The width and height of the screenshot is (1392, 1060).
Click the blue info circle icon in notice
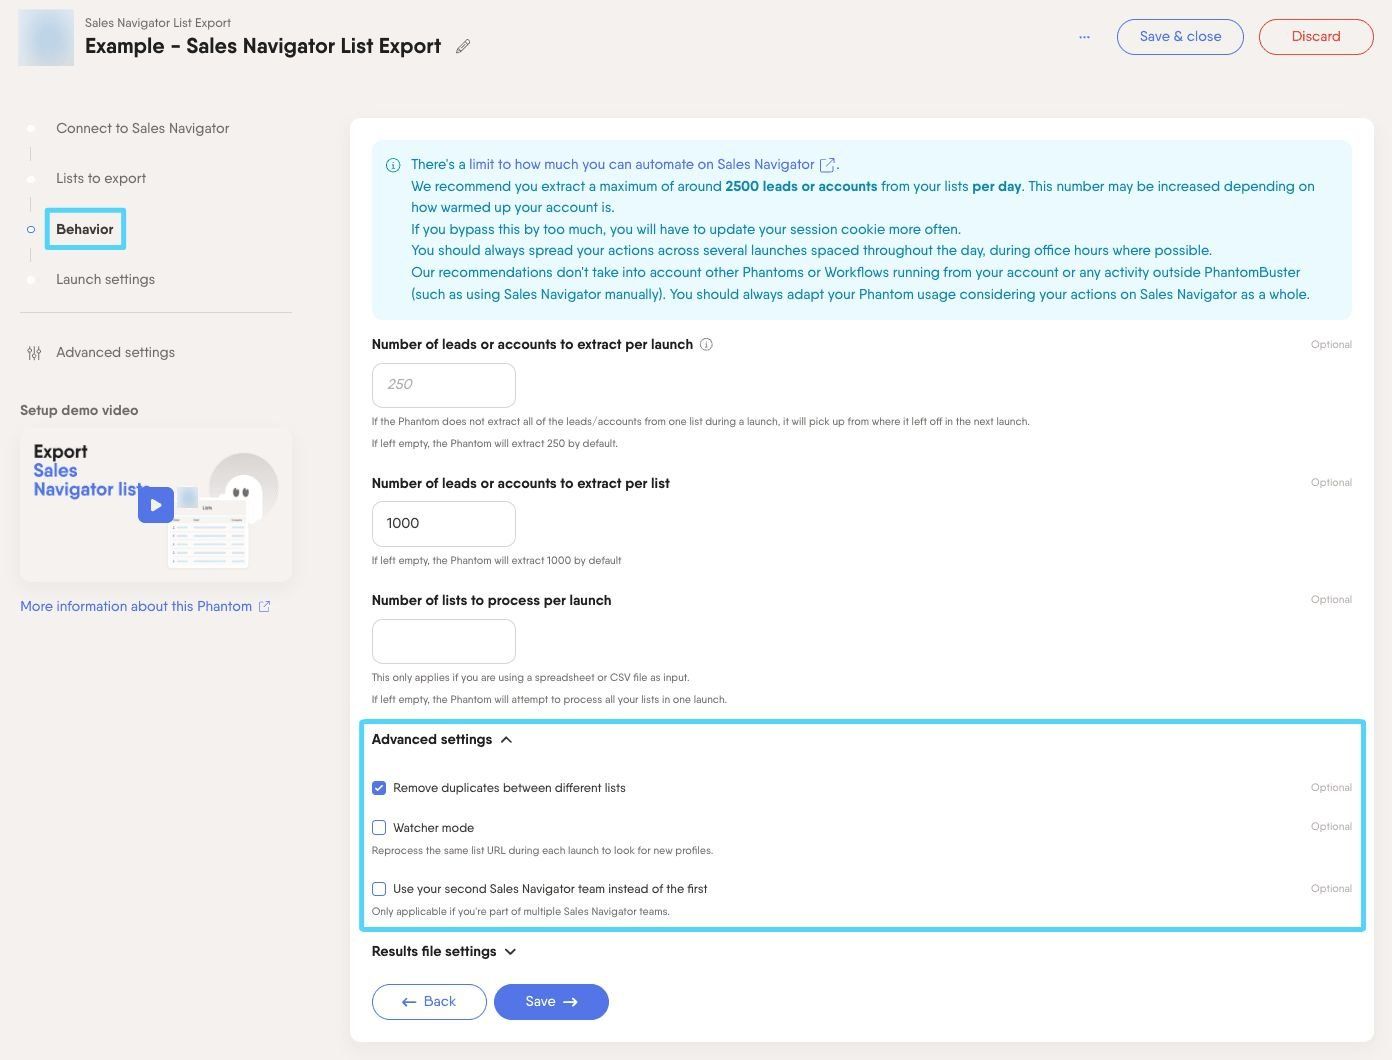[393, 165]
